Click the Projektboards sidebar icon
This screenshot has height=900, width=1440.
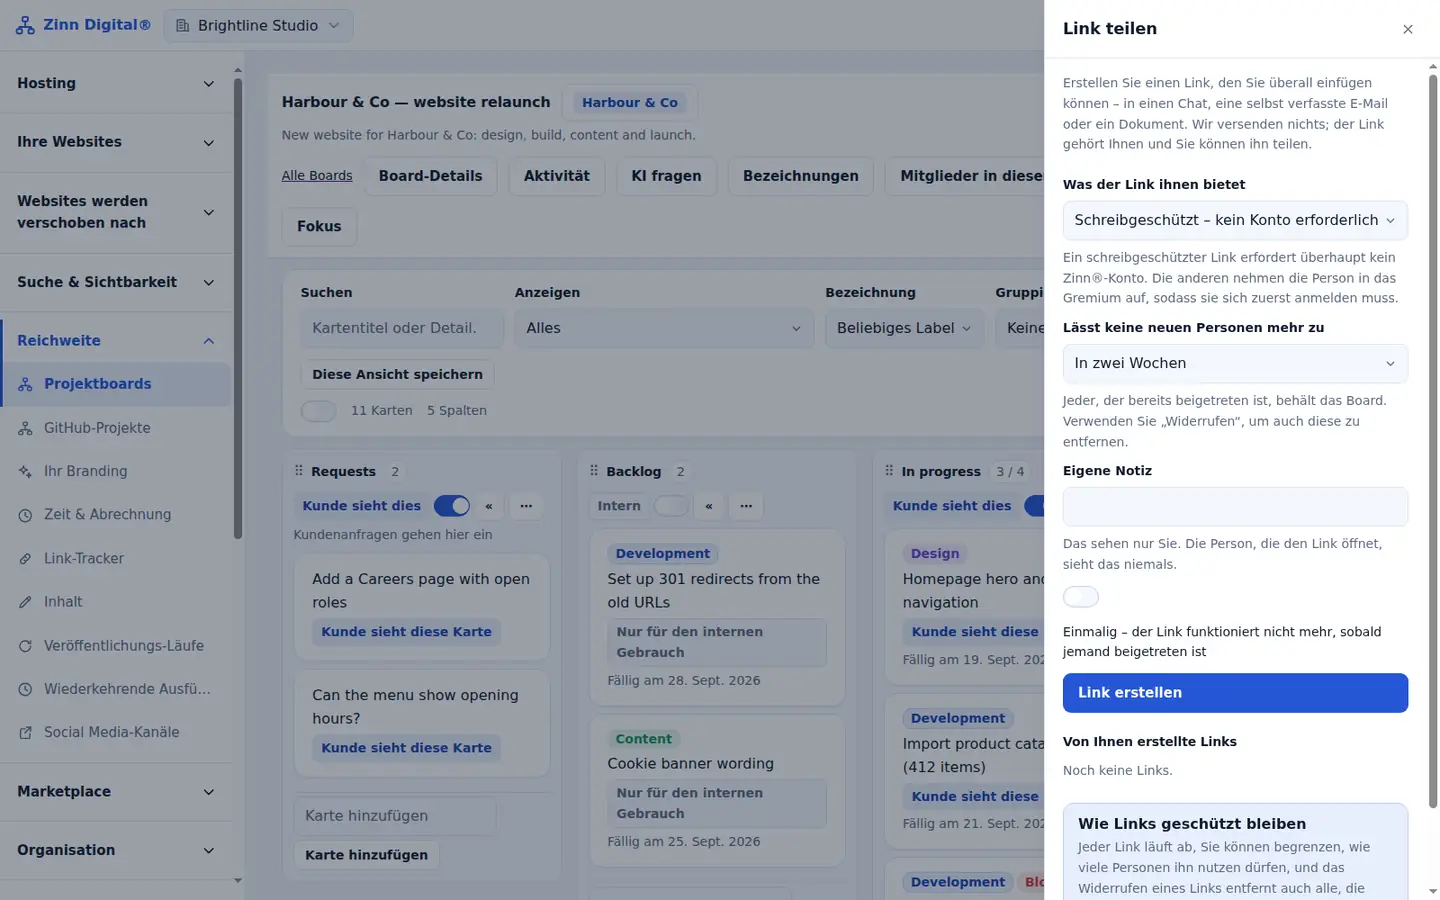pos(25,384)
